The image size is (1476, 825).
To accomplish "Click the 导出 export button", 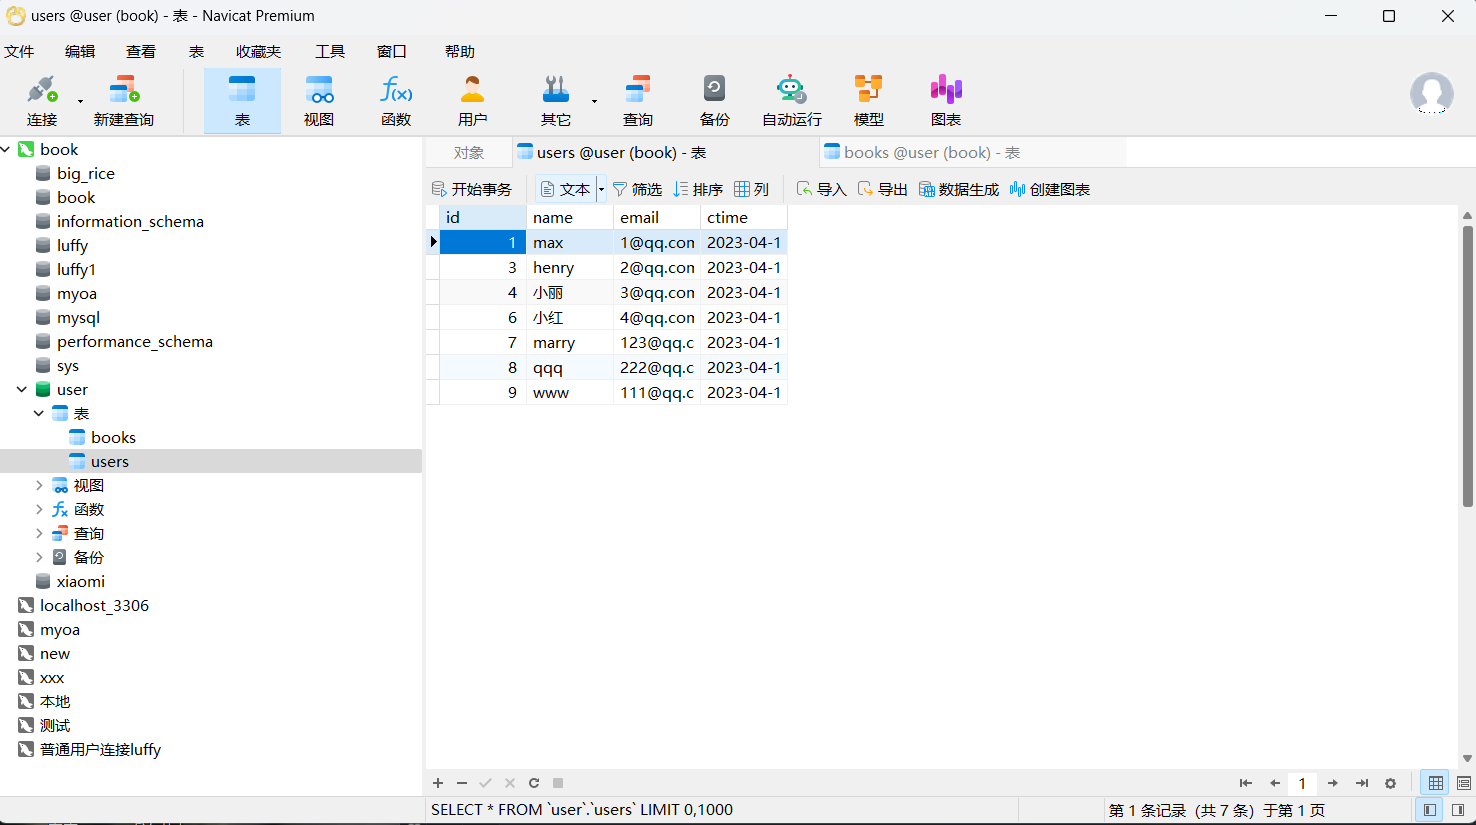I will pyautogui.click(x=883, y=189).
